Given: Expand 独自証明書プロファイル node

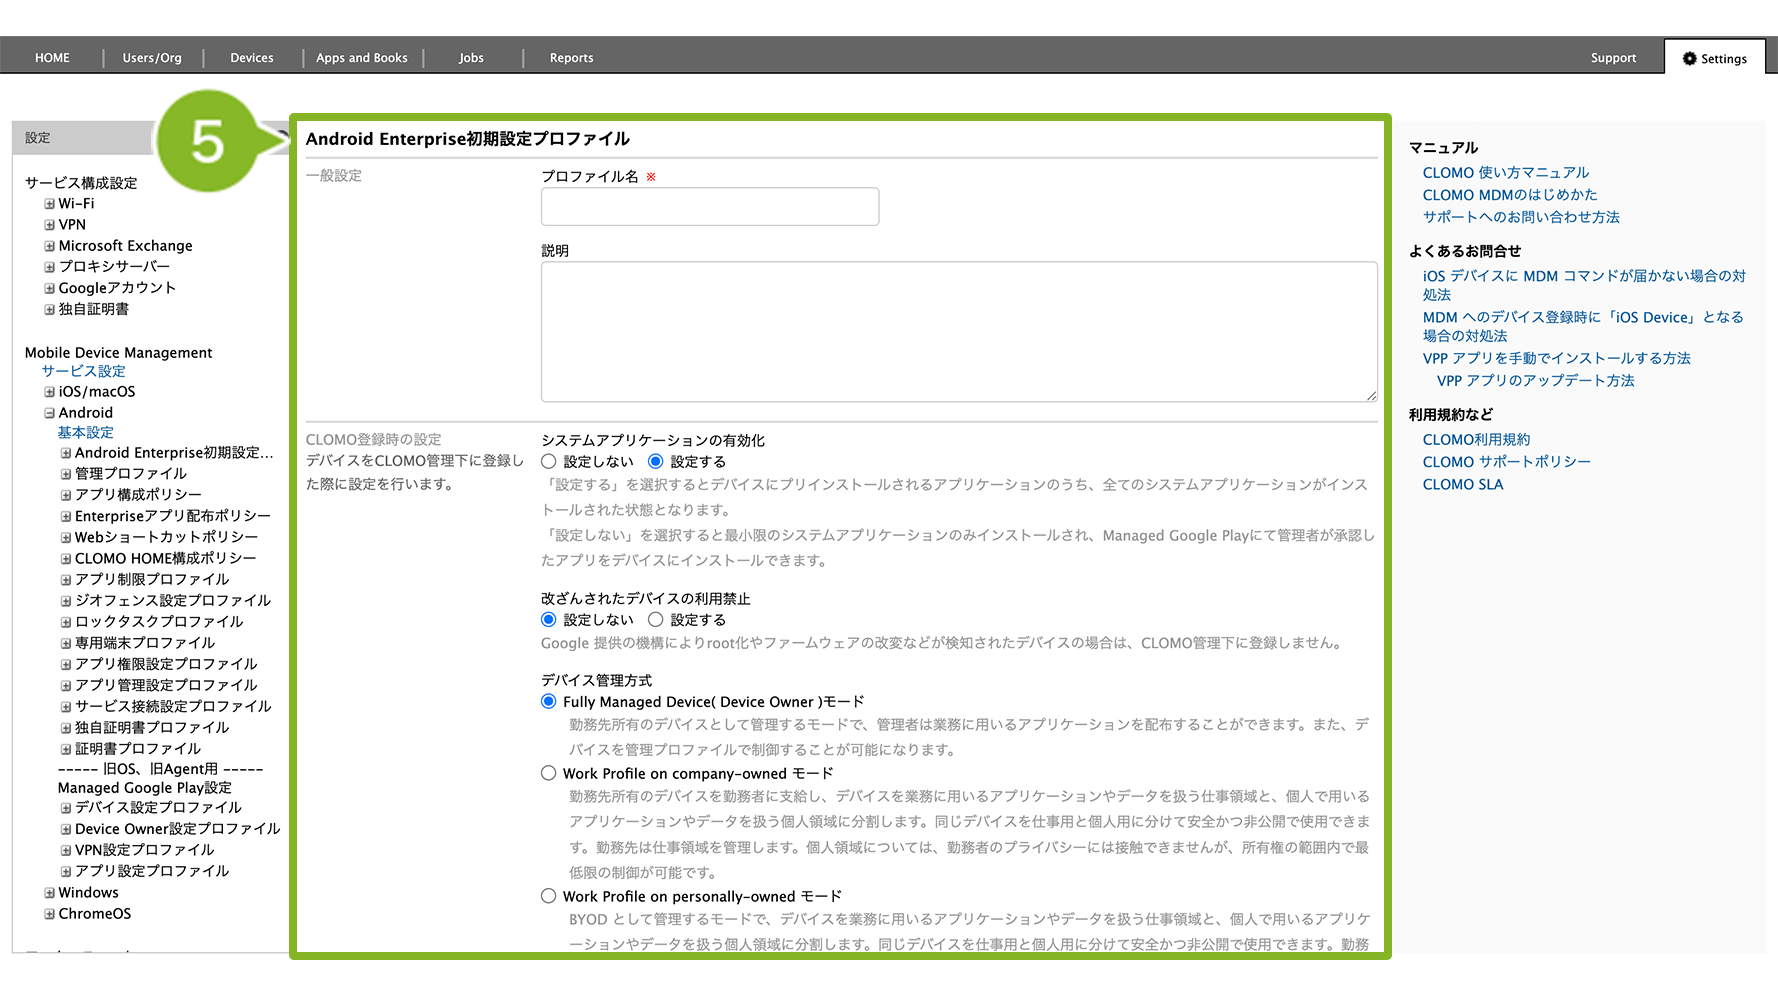Looking at the screenshot, I should click(66, 728).
